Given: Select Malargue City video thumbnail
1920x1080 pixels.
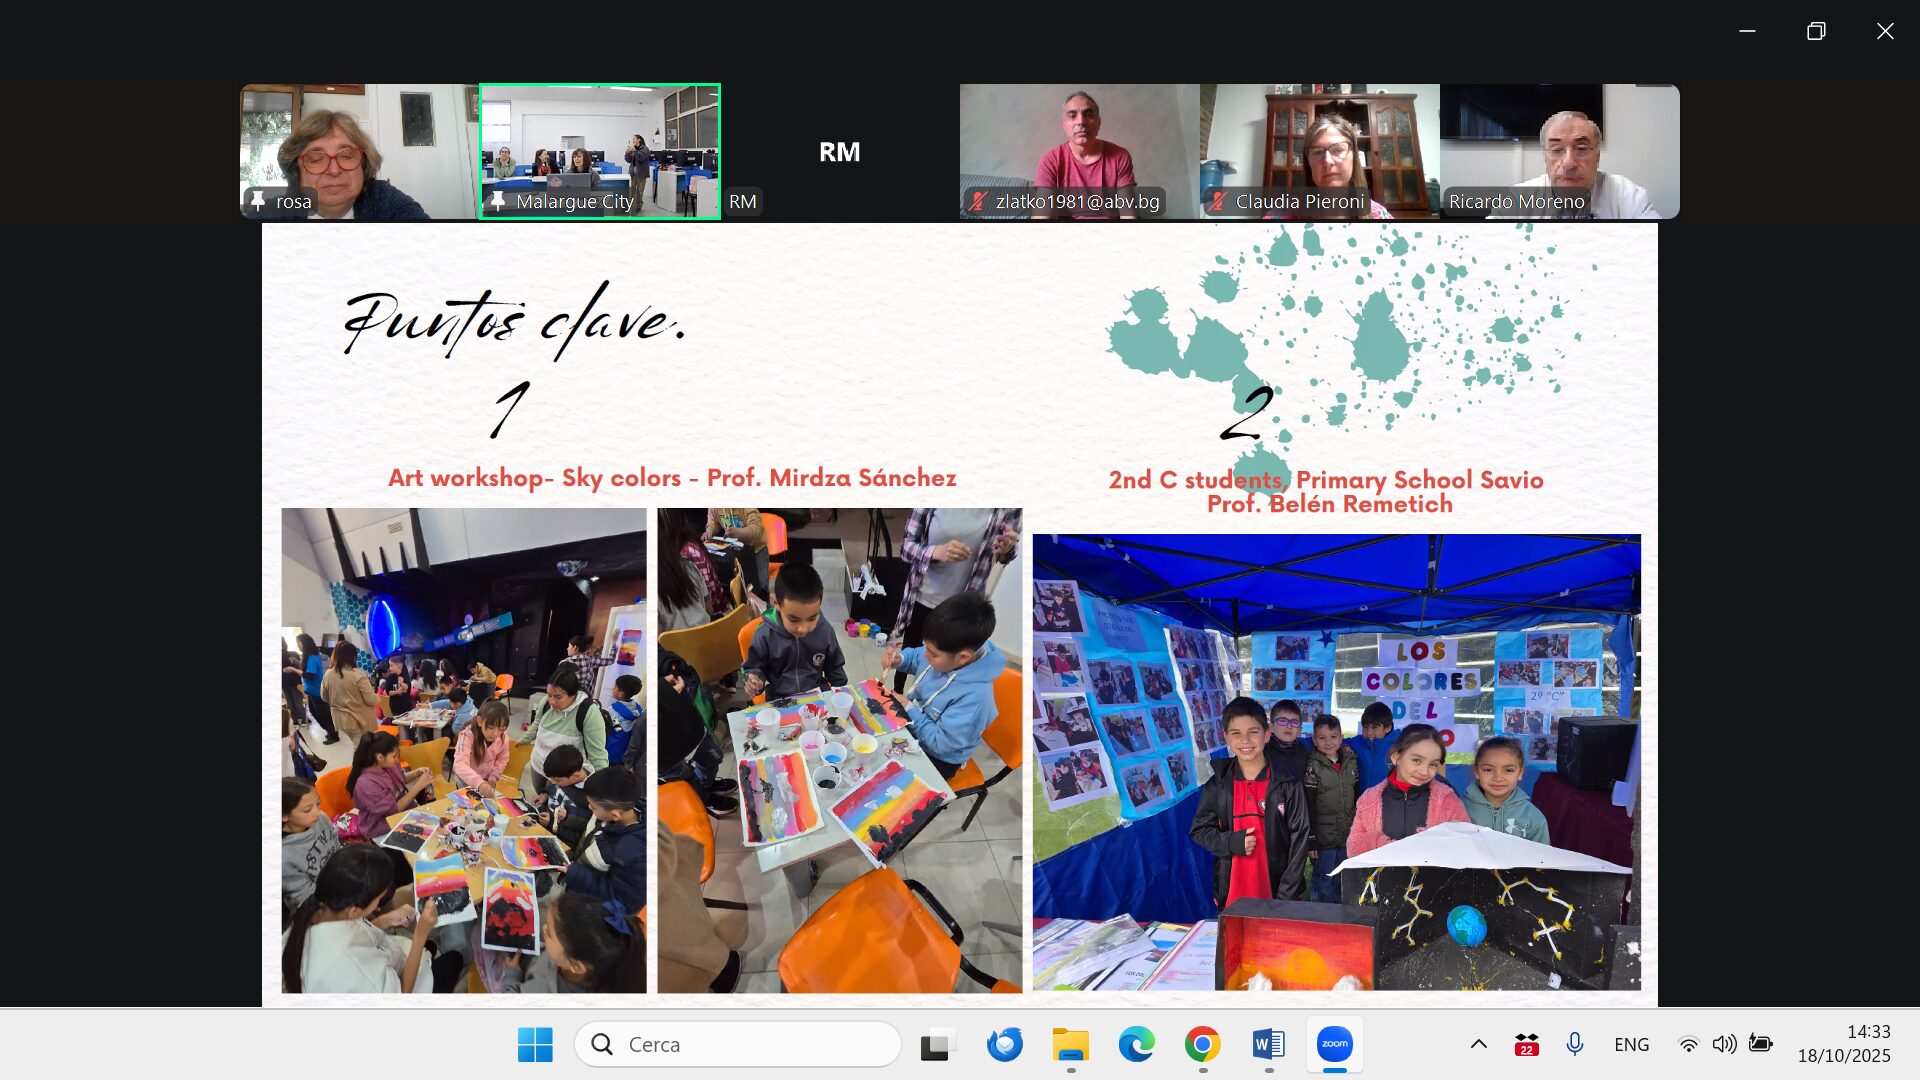Looking at the screenshot, I should tap(600, 150).
